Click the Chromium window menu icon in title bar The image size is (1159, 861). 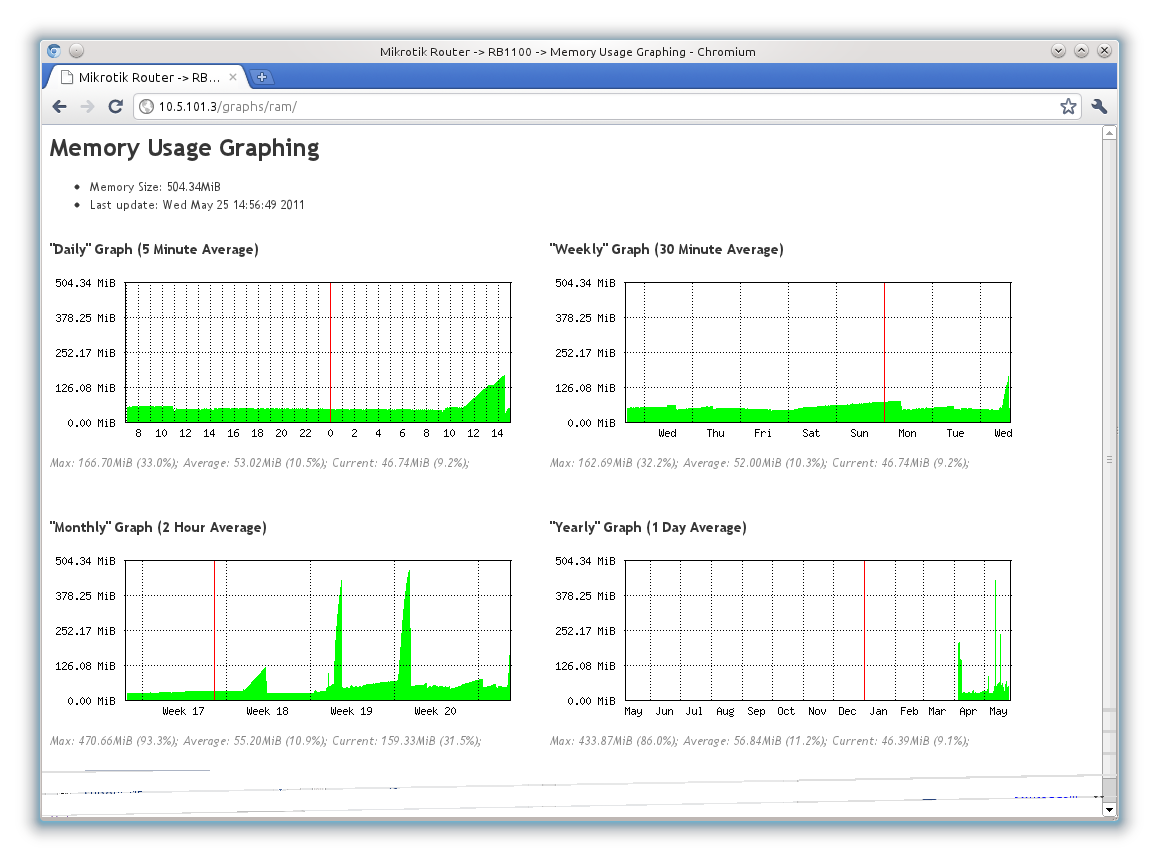(x=54, y=51)
